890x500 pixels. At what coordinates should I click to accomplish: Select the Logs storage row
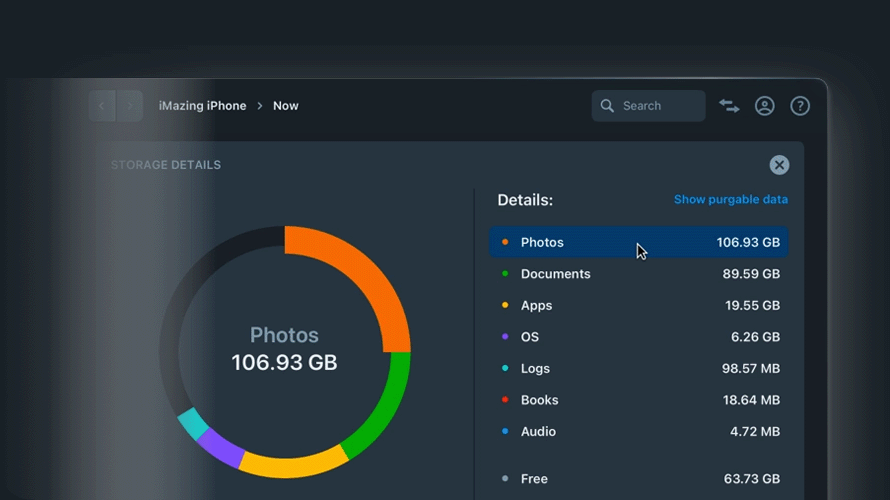[638, 369]
